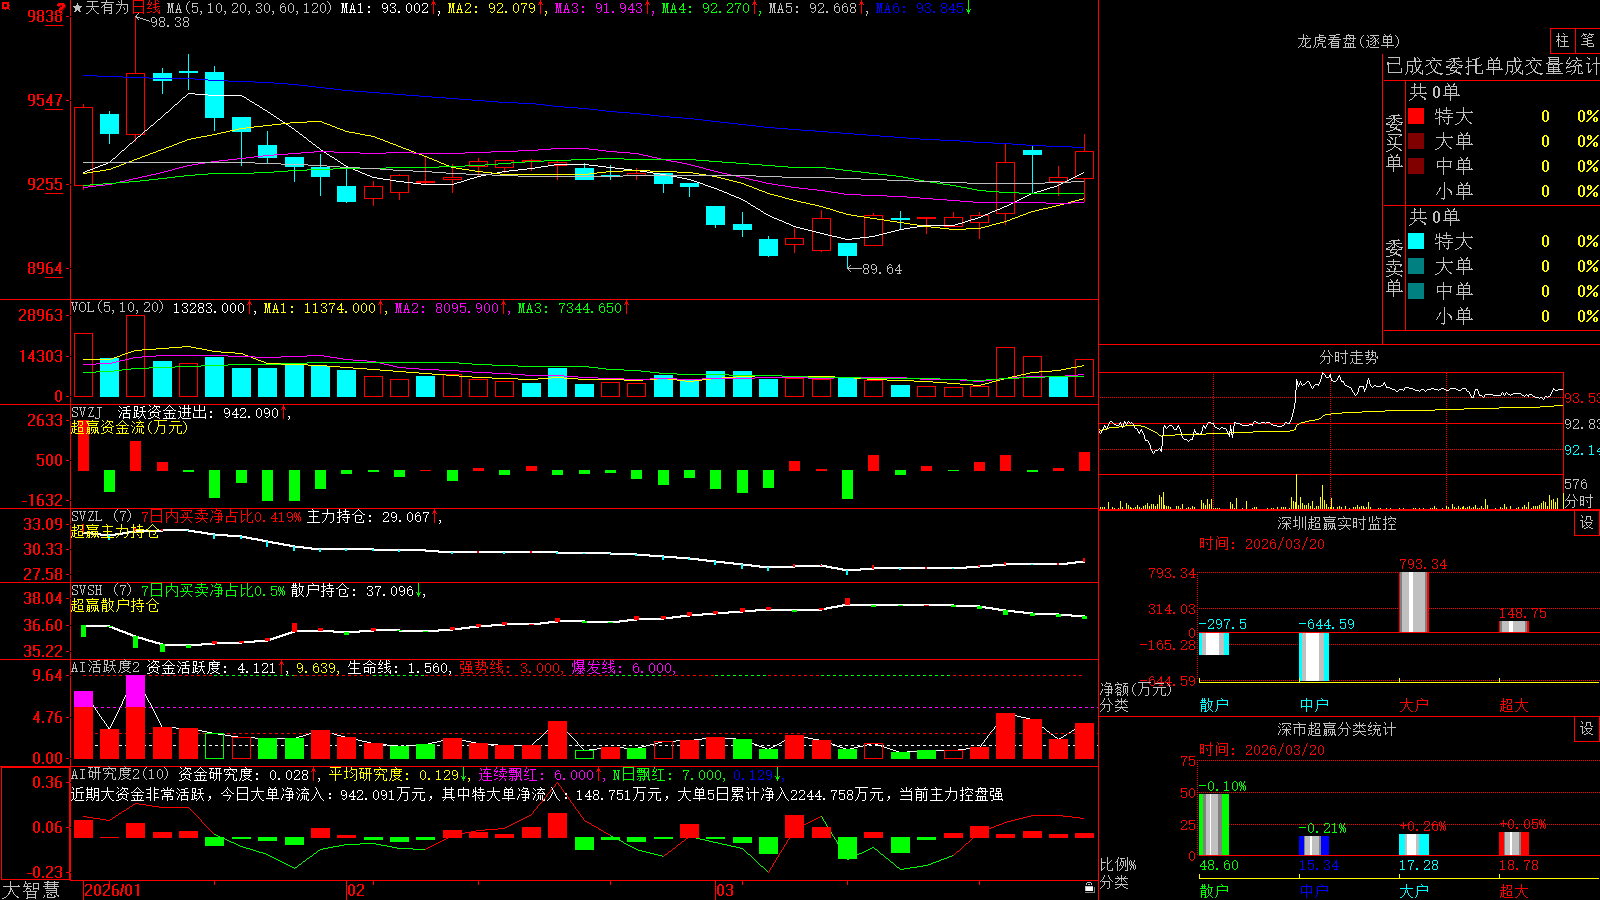Click dark red 中单 swatch under 委买单
This screenshot has width=1600, height=900.
coord(1416,166)
